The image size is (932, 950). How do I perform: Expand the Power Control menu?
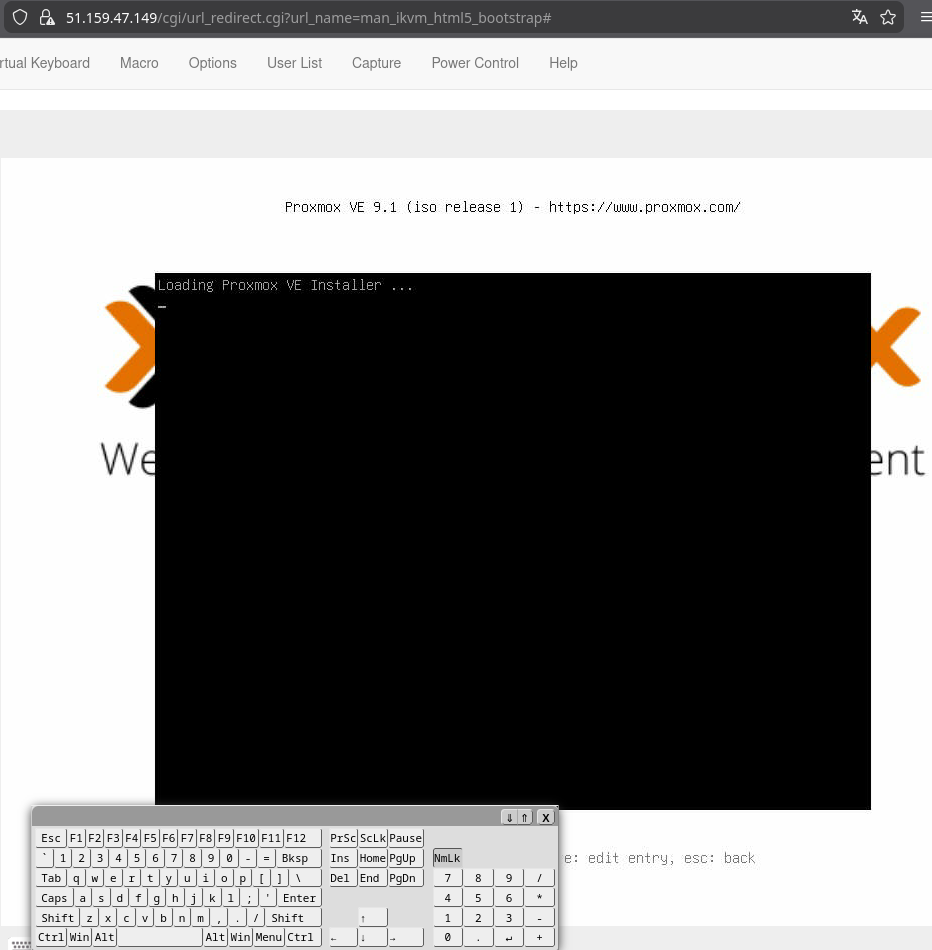[x=475, y=63]
